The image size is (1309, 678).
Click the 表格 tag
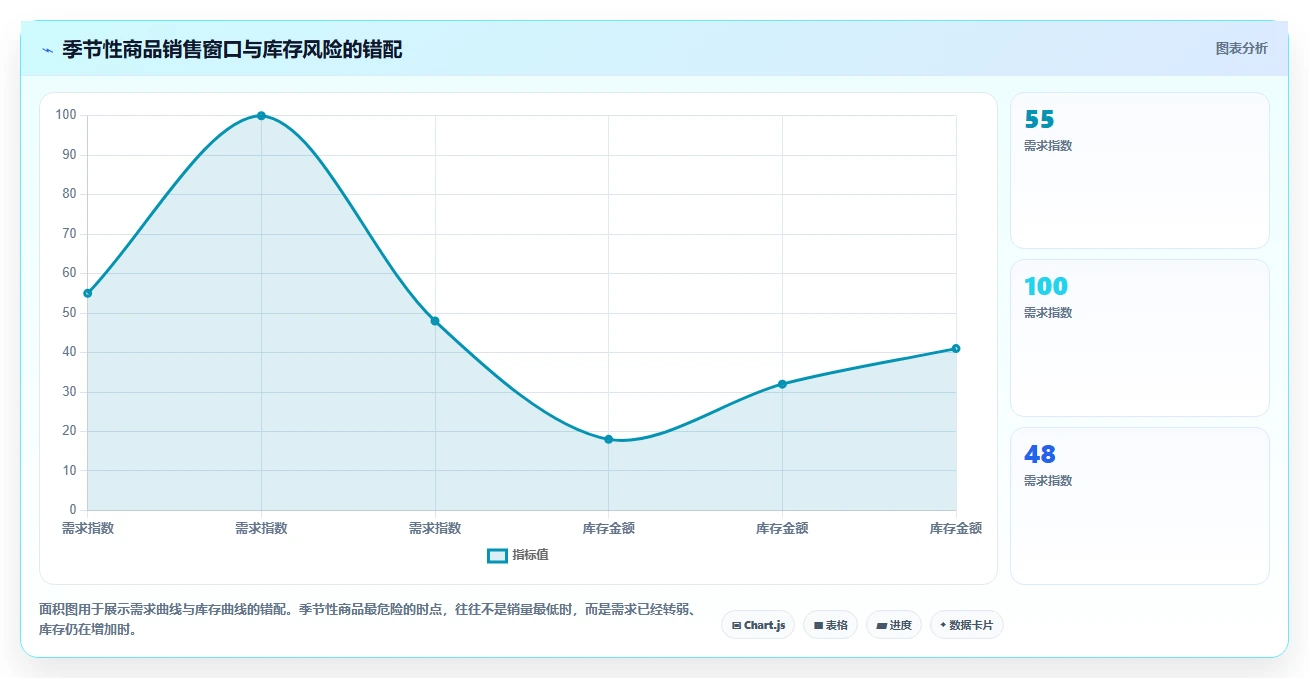(x=830, y=625)
